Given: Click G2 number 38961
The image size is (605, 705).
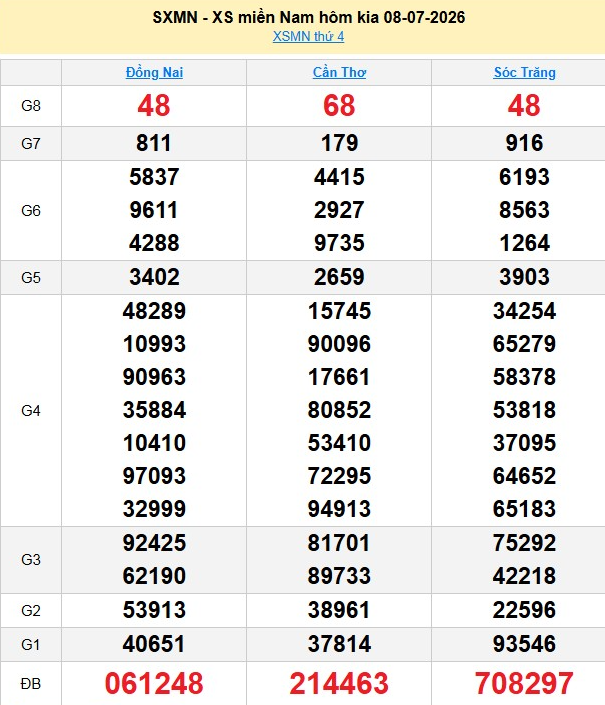Looking at the screenshot, I should (339, 610).
